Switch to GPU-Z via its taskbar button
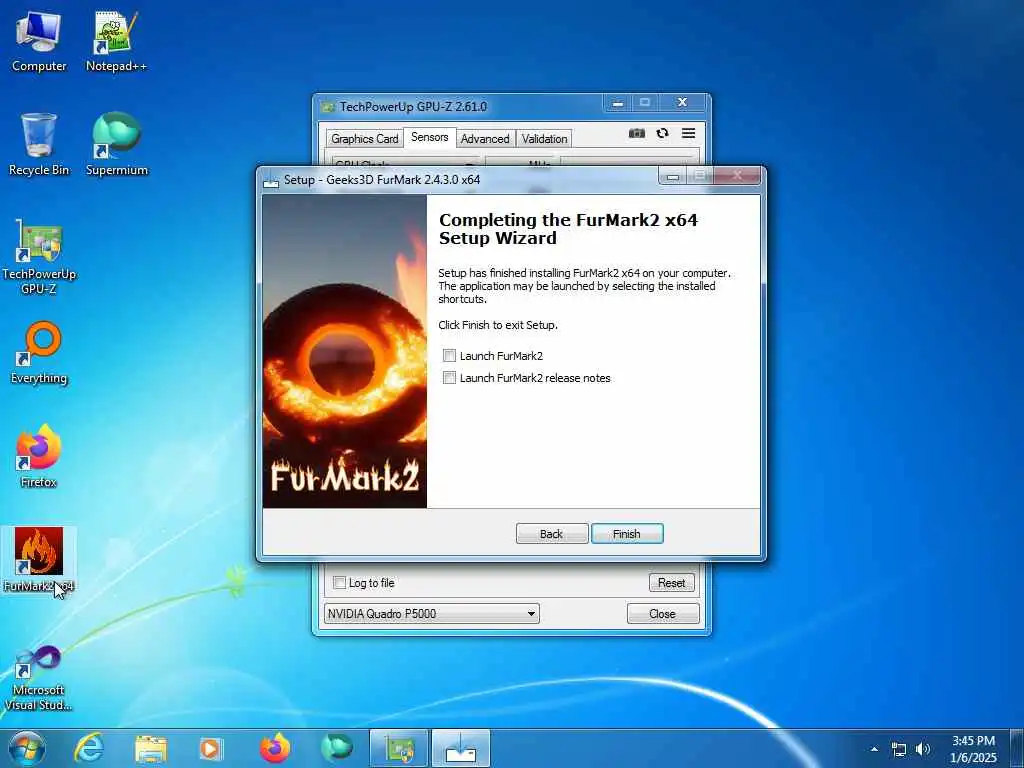Viewport: 1024px width, 768px height. pos(399,748)
